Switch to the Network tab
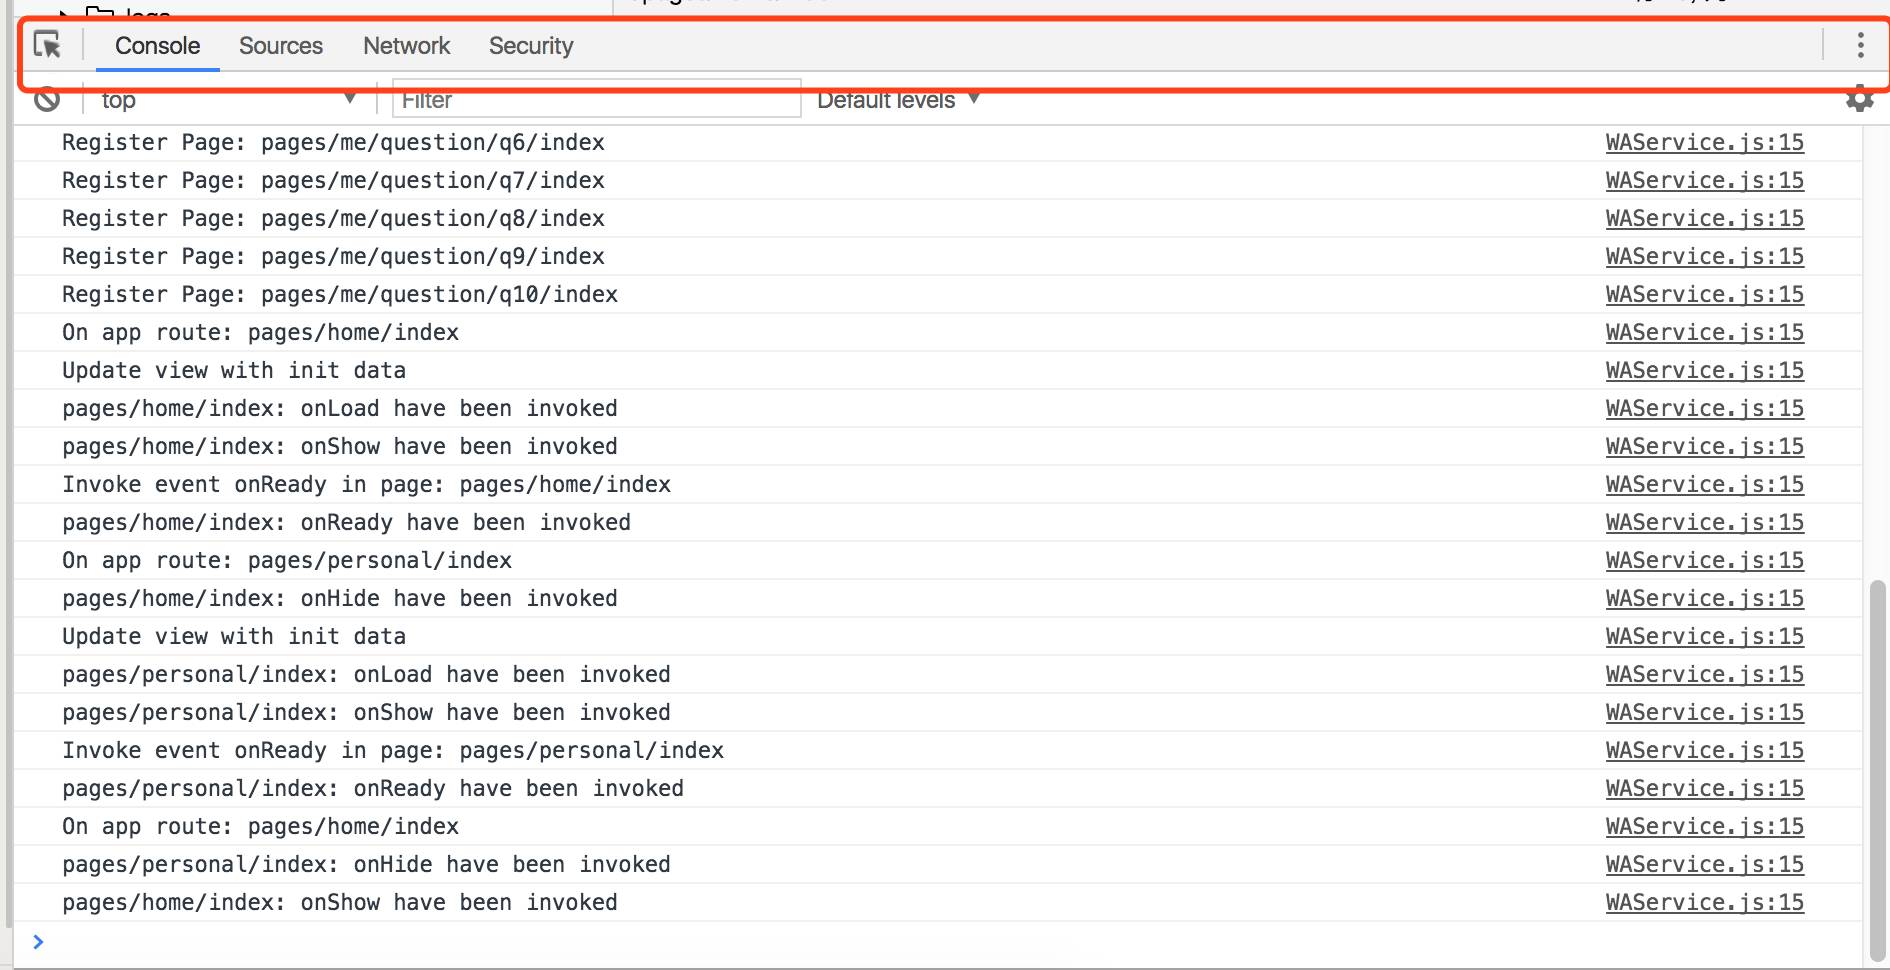 [406, 46]
